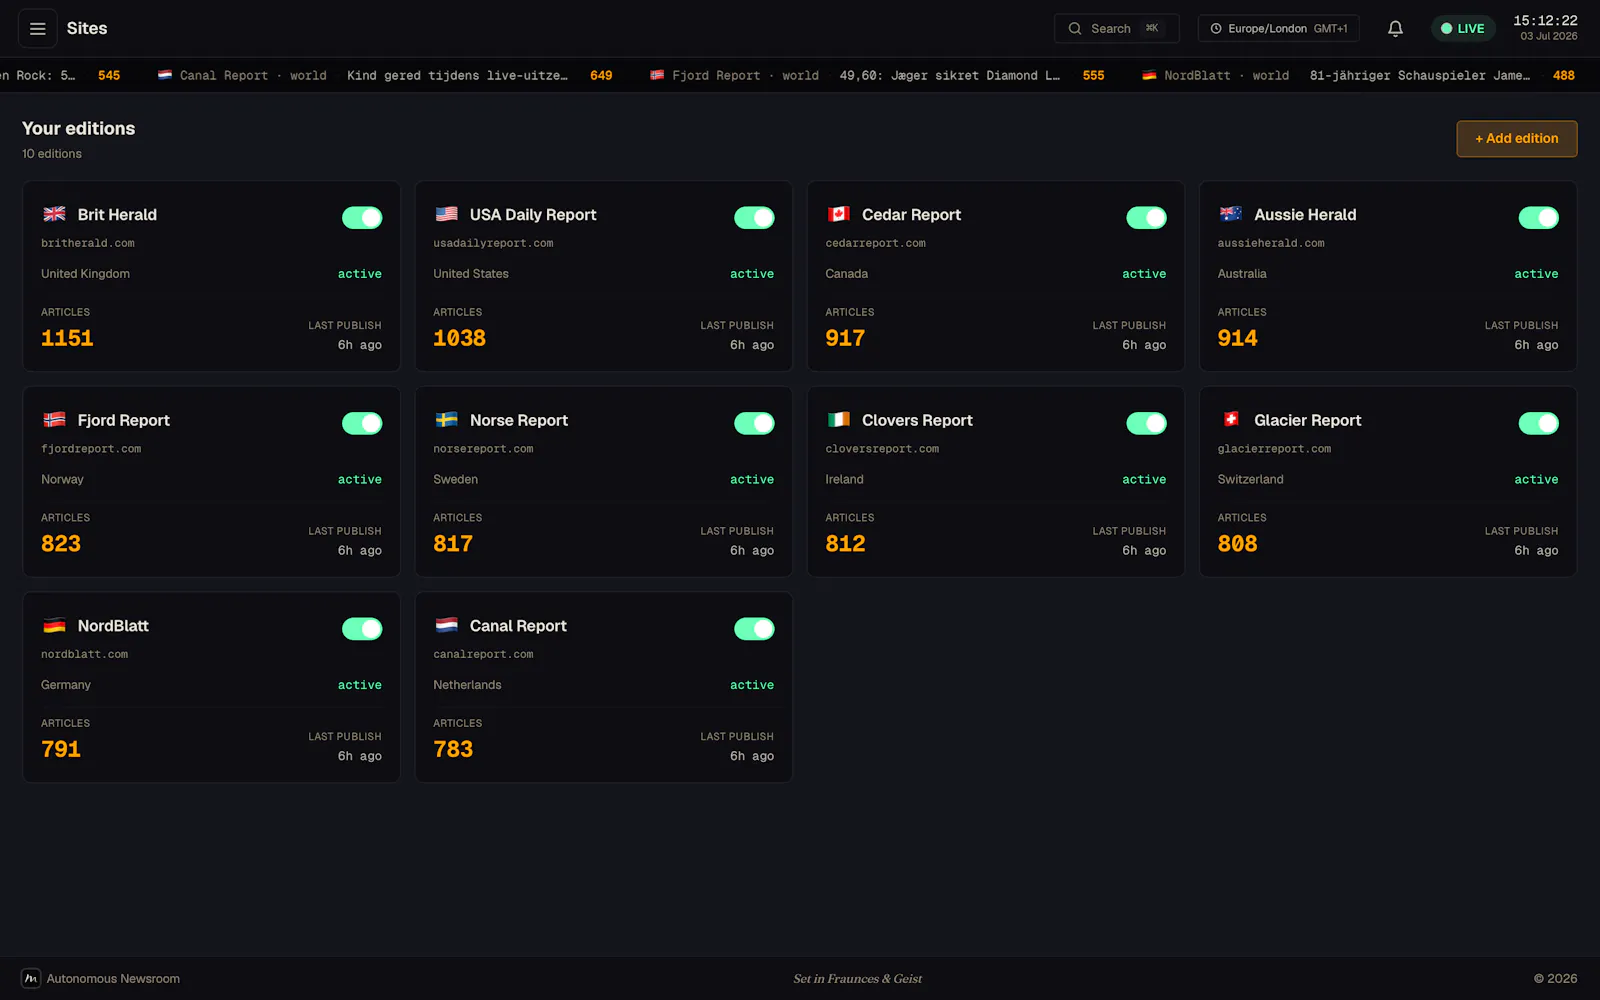Click the Kind gered tijdens ticker headline
1600x1000 pixels.
pos(457,76)
